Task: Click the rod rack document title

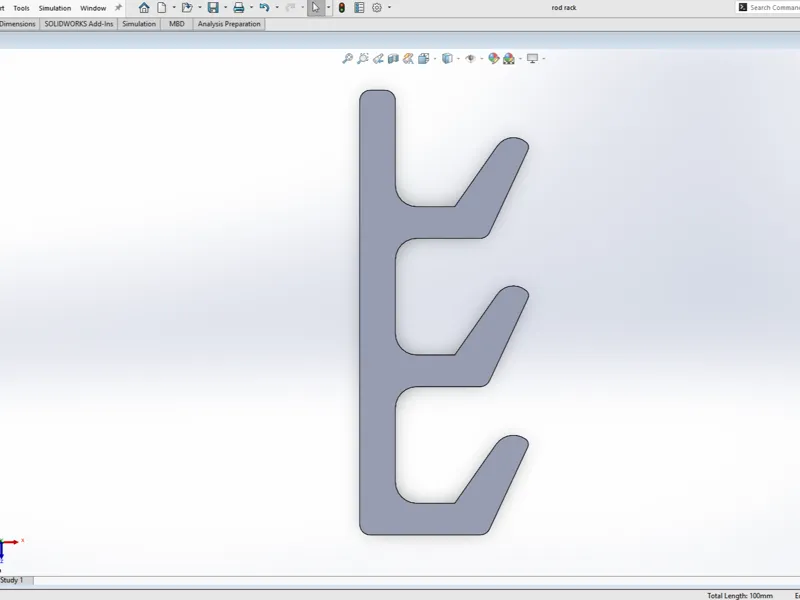Action: [x=564, y=8]
